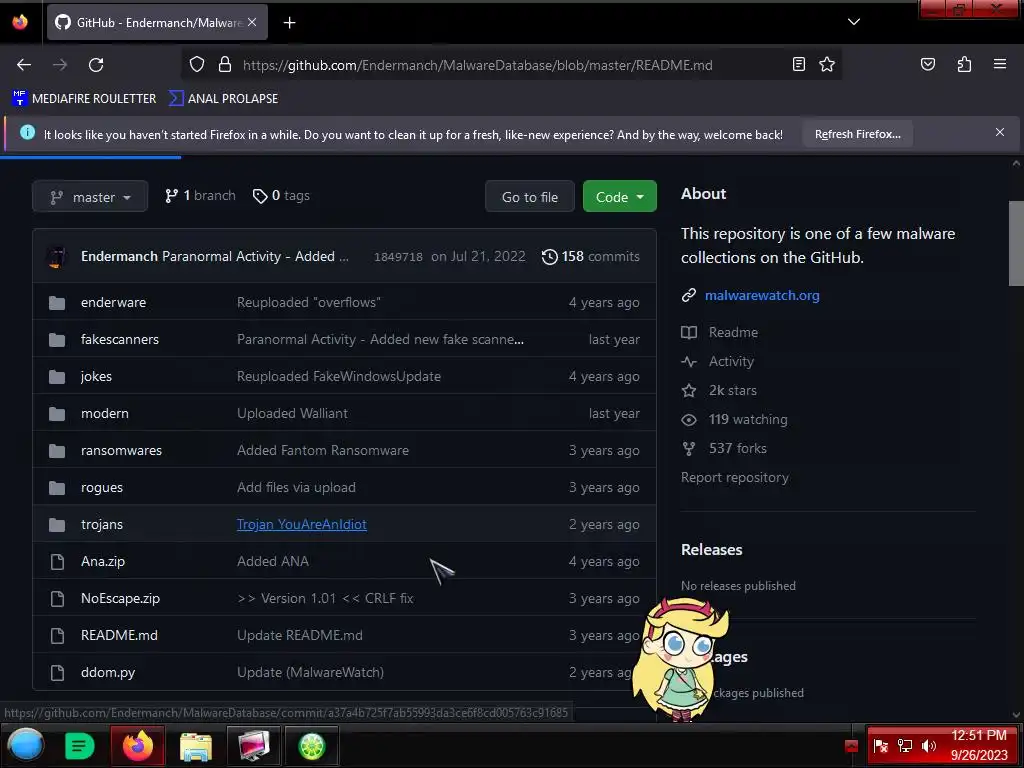Viewport: 1024px width, 768px height.
Task: Open ddom.py file
Action: (x=108, y=673)
